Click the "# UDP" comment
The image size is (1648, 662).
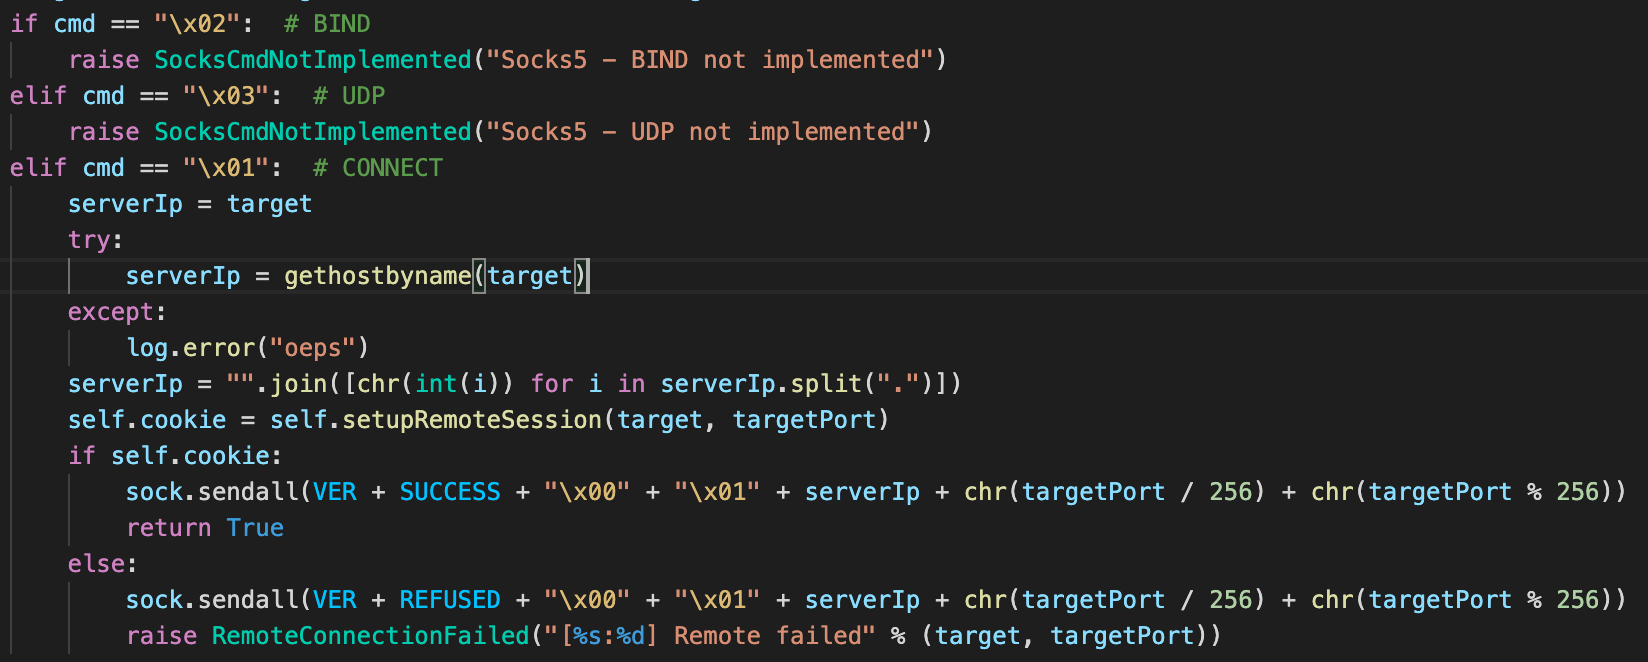349,96
